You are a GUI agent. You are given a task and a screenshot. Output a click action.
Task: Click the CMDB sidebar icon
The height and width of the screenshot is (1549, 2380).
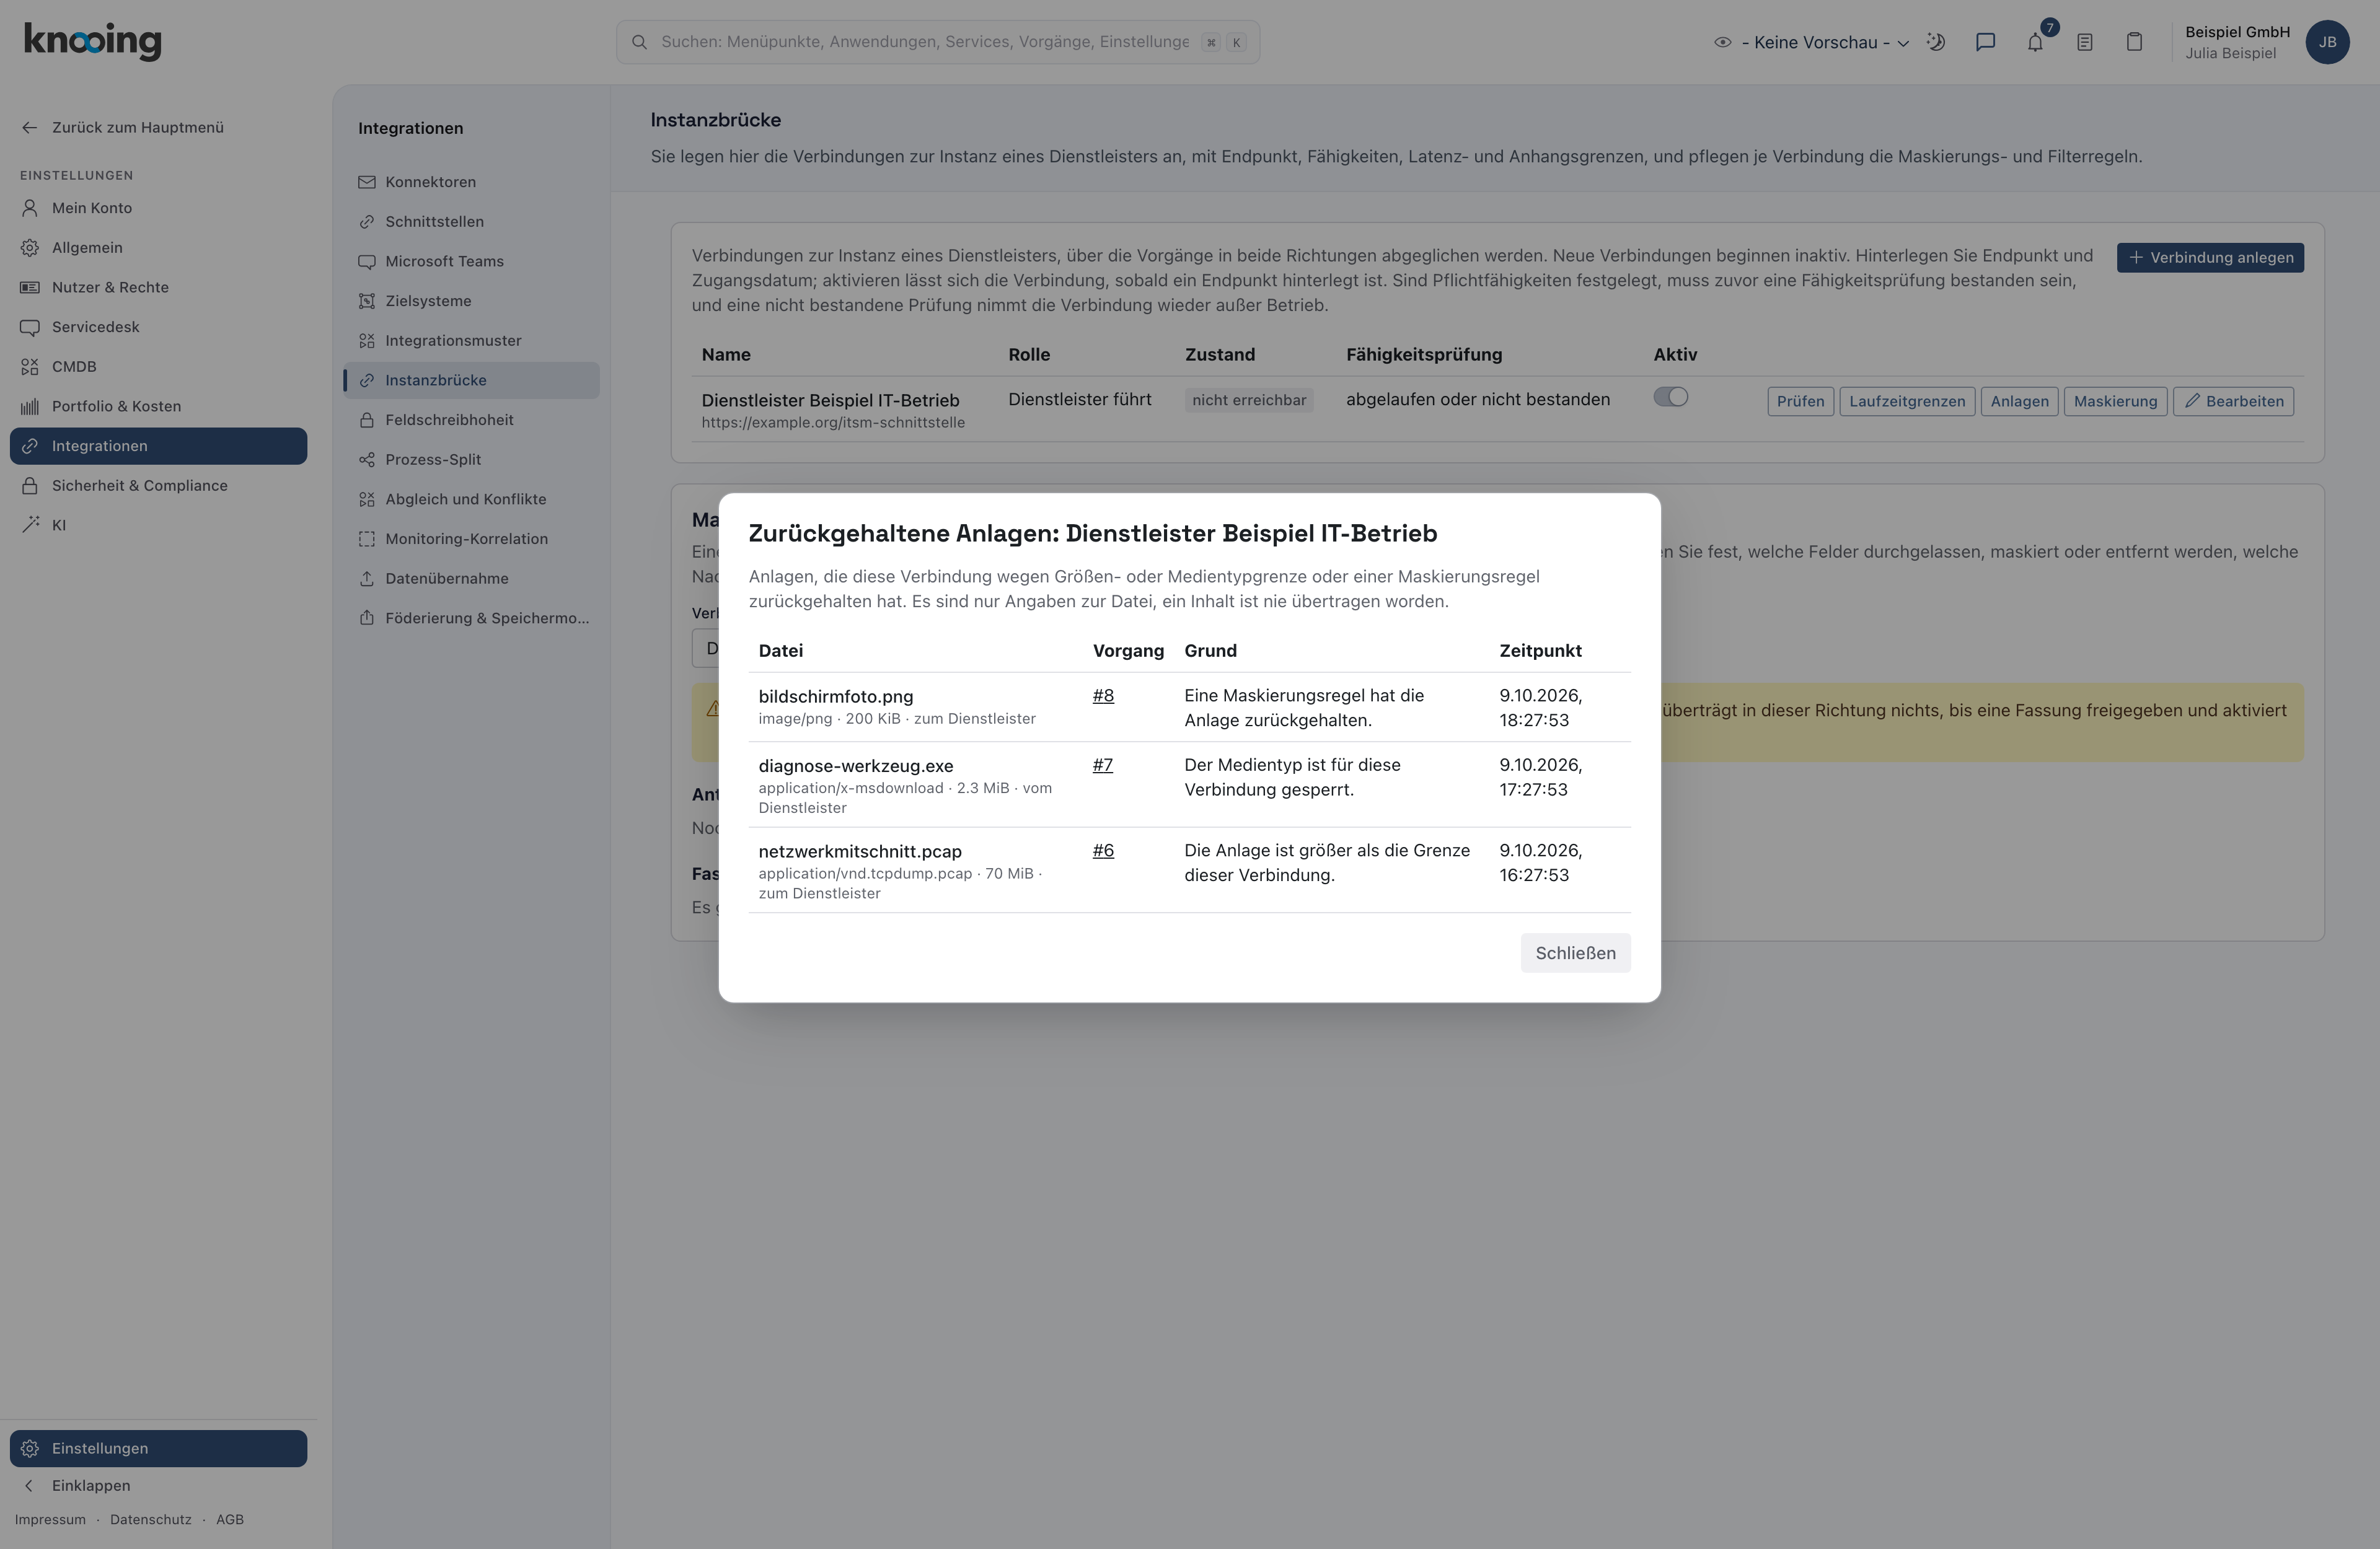click(30, 367)
